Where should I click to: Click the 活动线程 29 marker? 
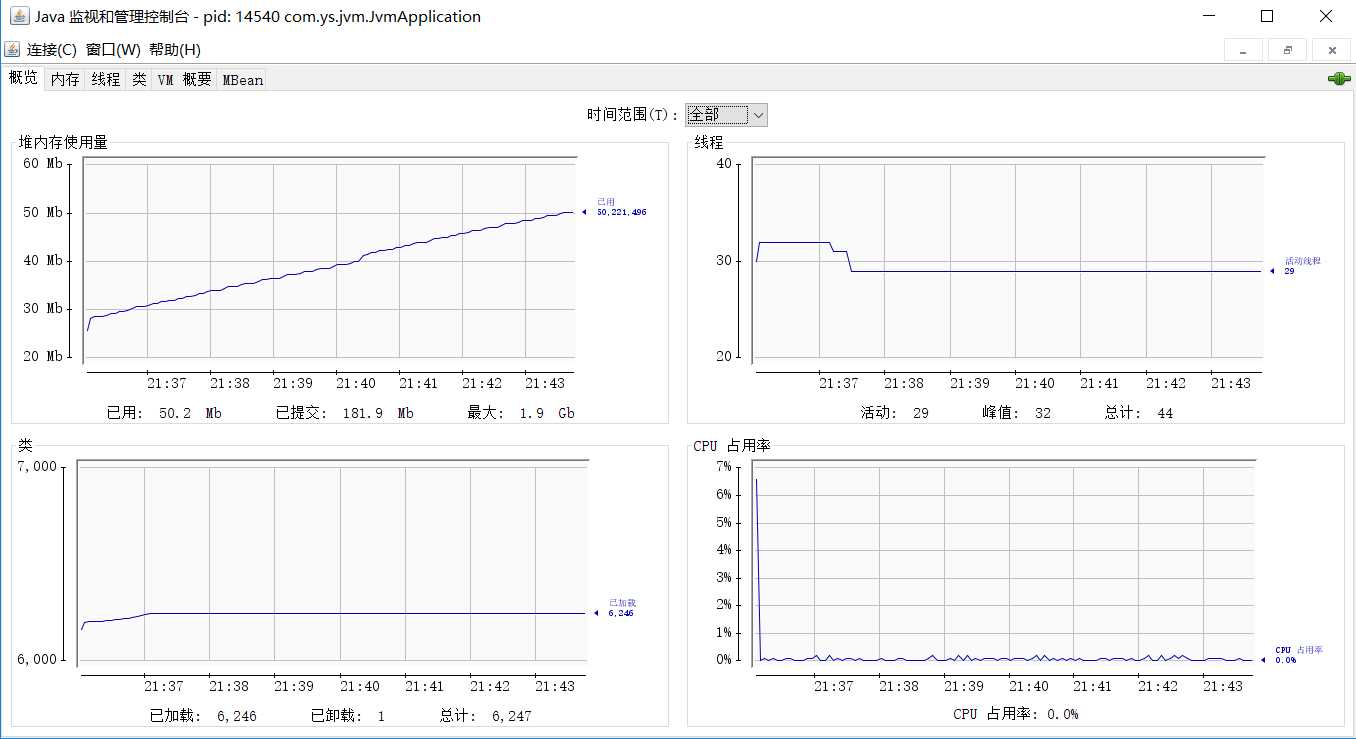click(1296, 265)
